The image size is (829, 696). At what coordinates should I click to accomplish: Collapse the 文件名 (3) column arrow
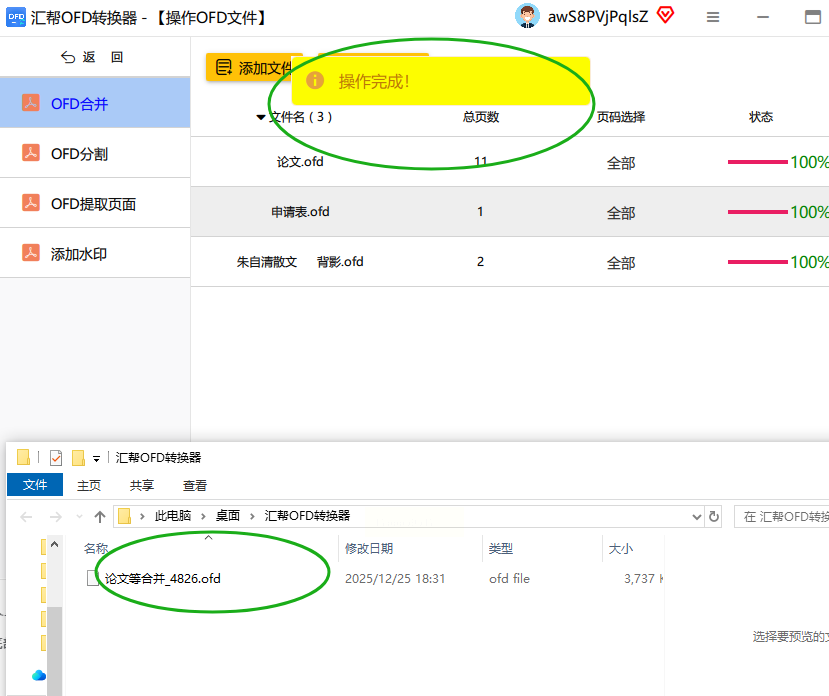pyautogui.click(x=261, y=117)
